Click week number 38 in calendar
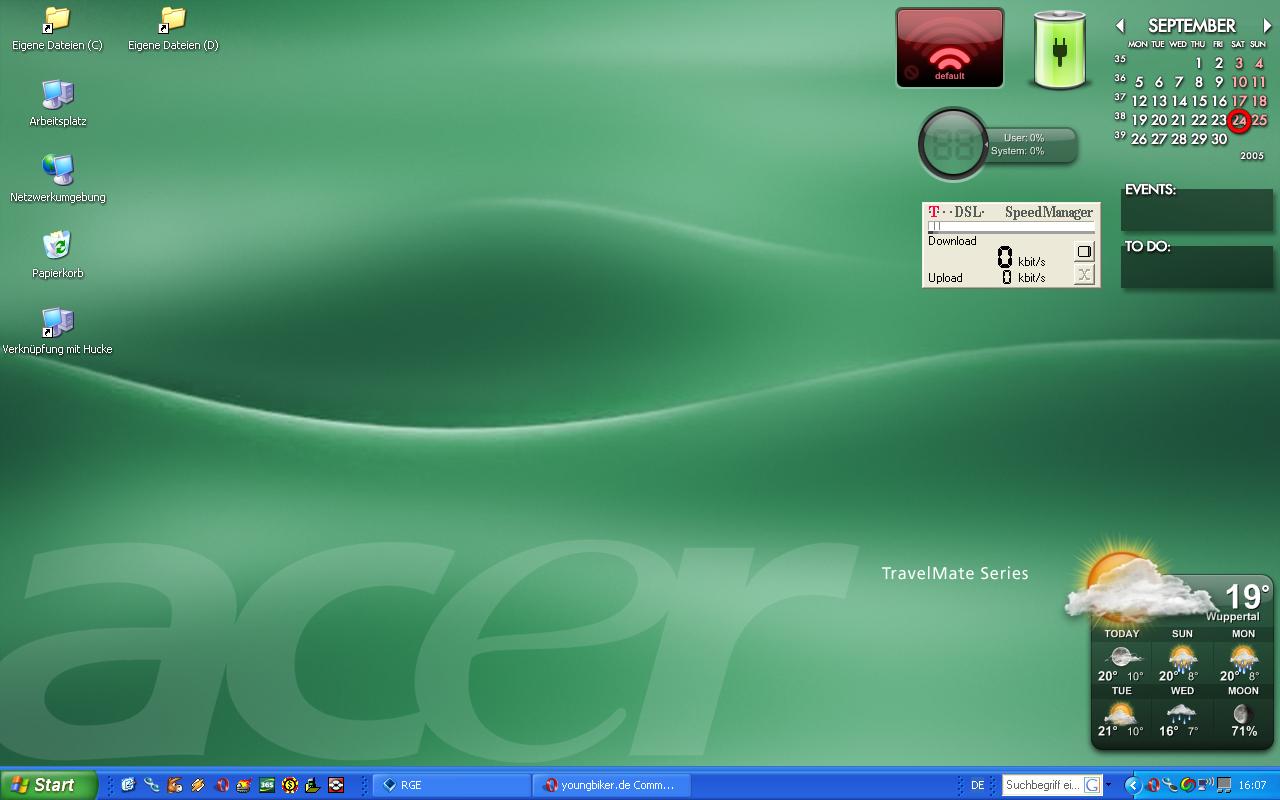This screenshot has width=1280, height=800. point(1120,116)
